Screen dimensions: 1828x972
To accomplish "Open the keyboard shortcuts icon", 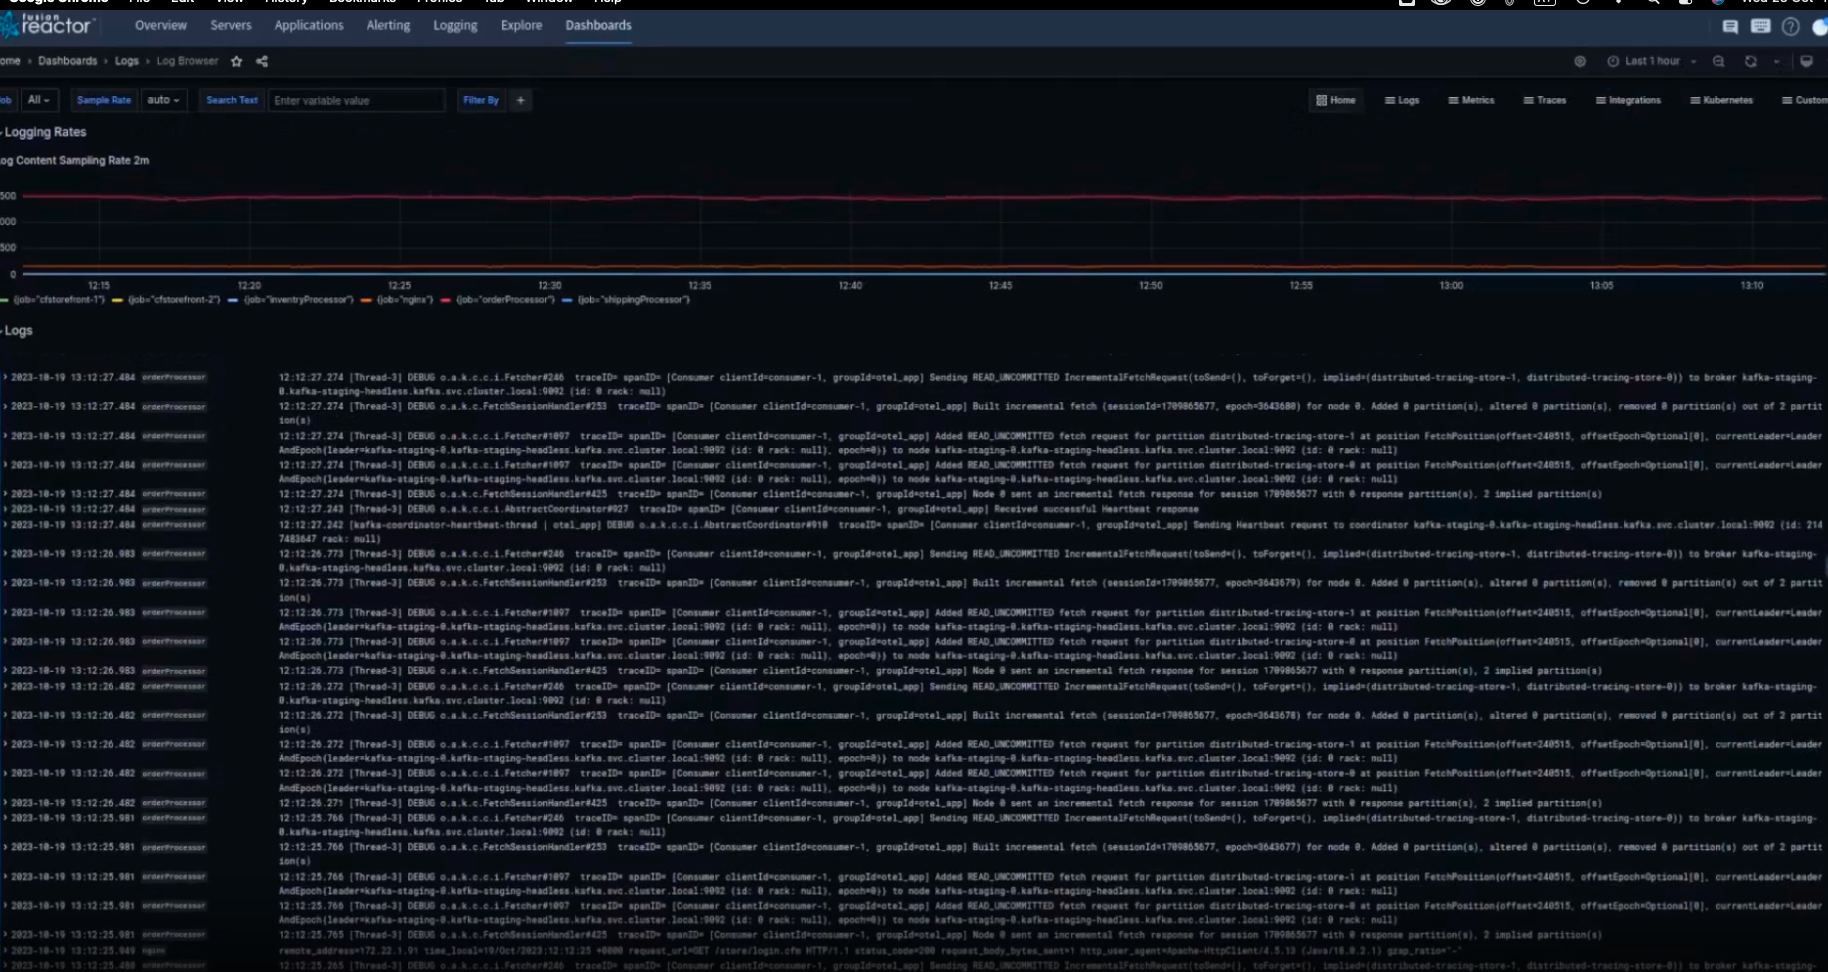I will click(1761, 27).
